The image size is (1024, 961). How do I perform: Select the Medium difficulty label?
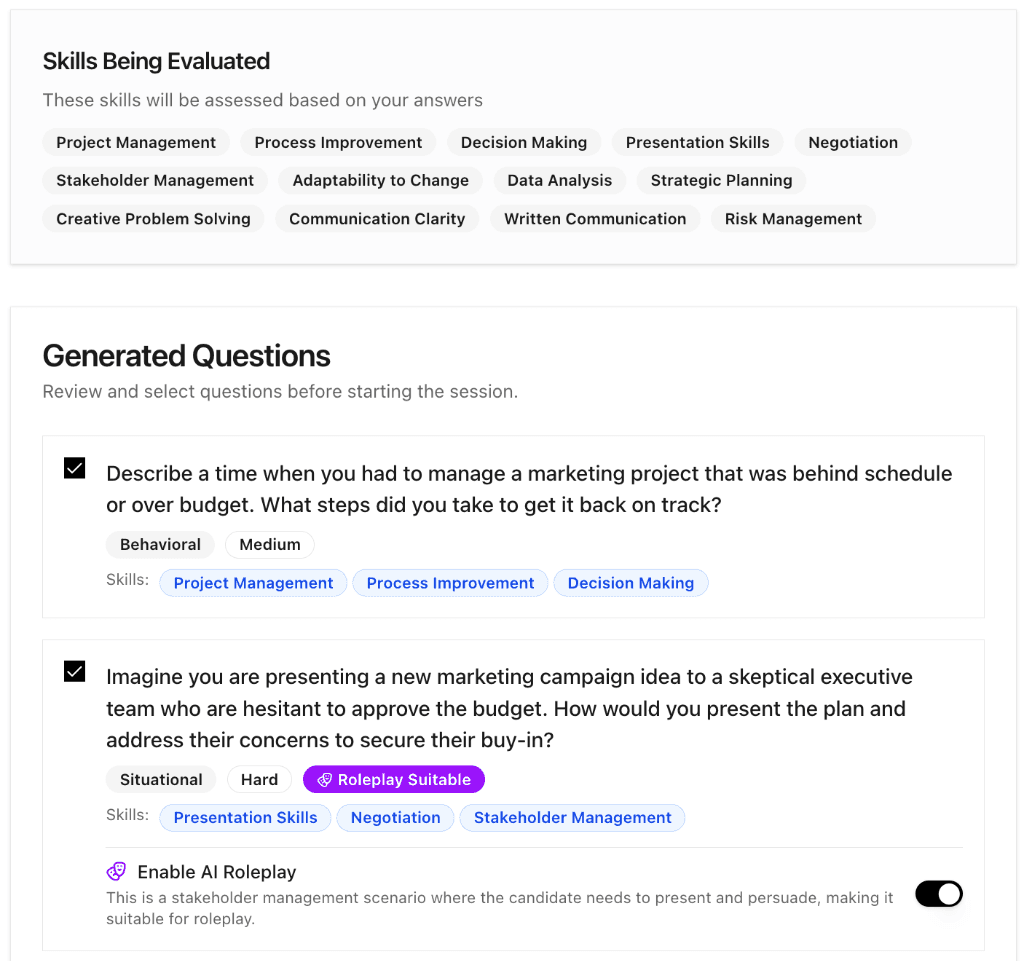269,544
